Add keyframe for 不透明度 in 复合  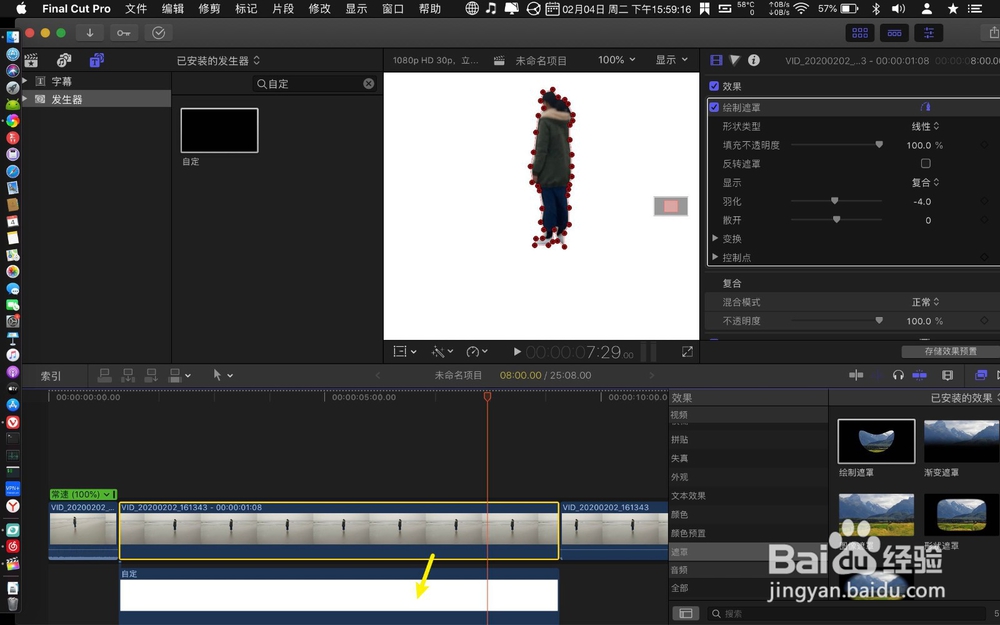click(x=985, y=321)
